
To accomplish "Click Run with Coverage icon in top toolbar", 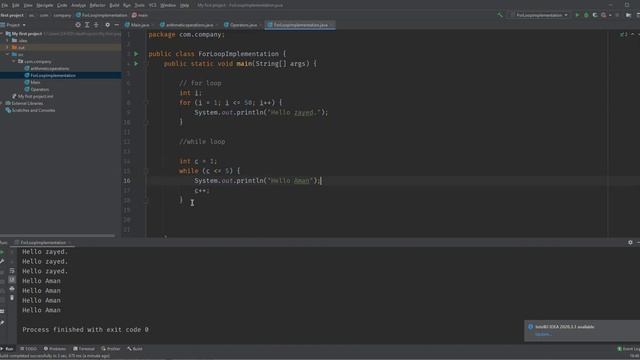I will click(595, 15).
